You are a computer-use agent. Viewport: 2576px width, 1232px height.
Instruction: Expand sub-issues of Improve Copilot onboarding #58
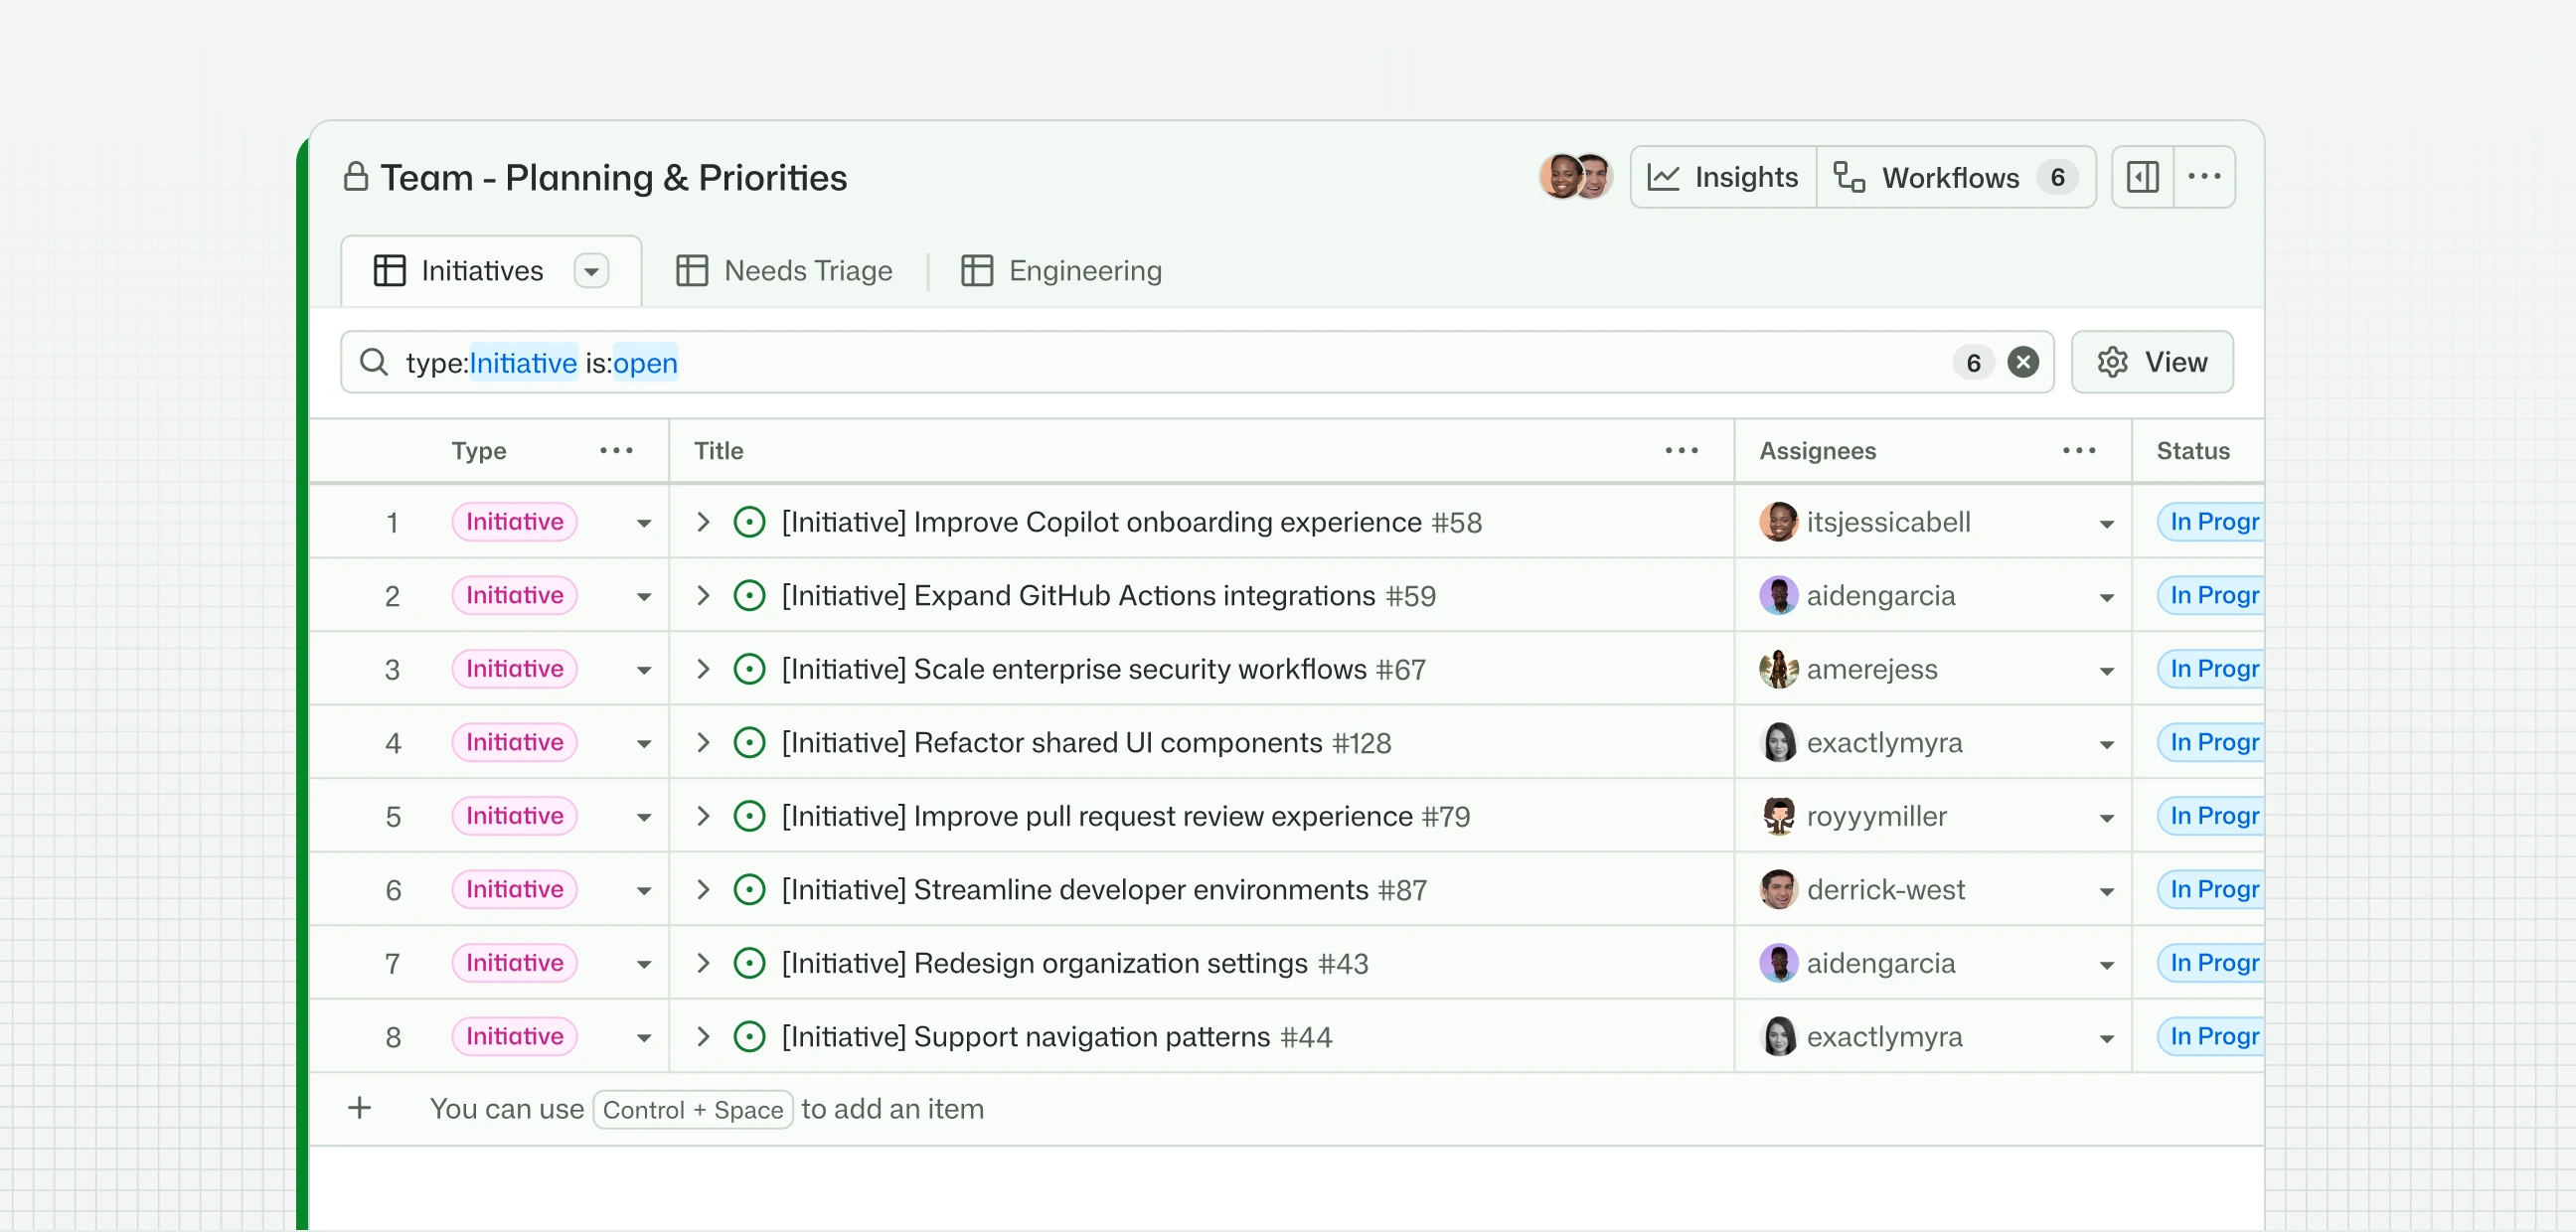pyautogui.click(x=703, y=522)
